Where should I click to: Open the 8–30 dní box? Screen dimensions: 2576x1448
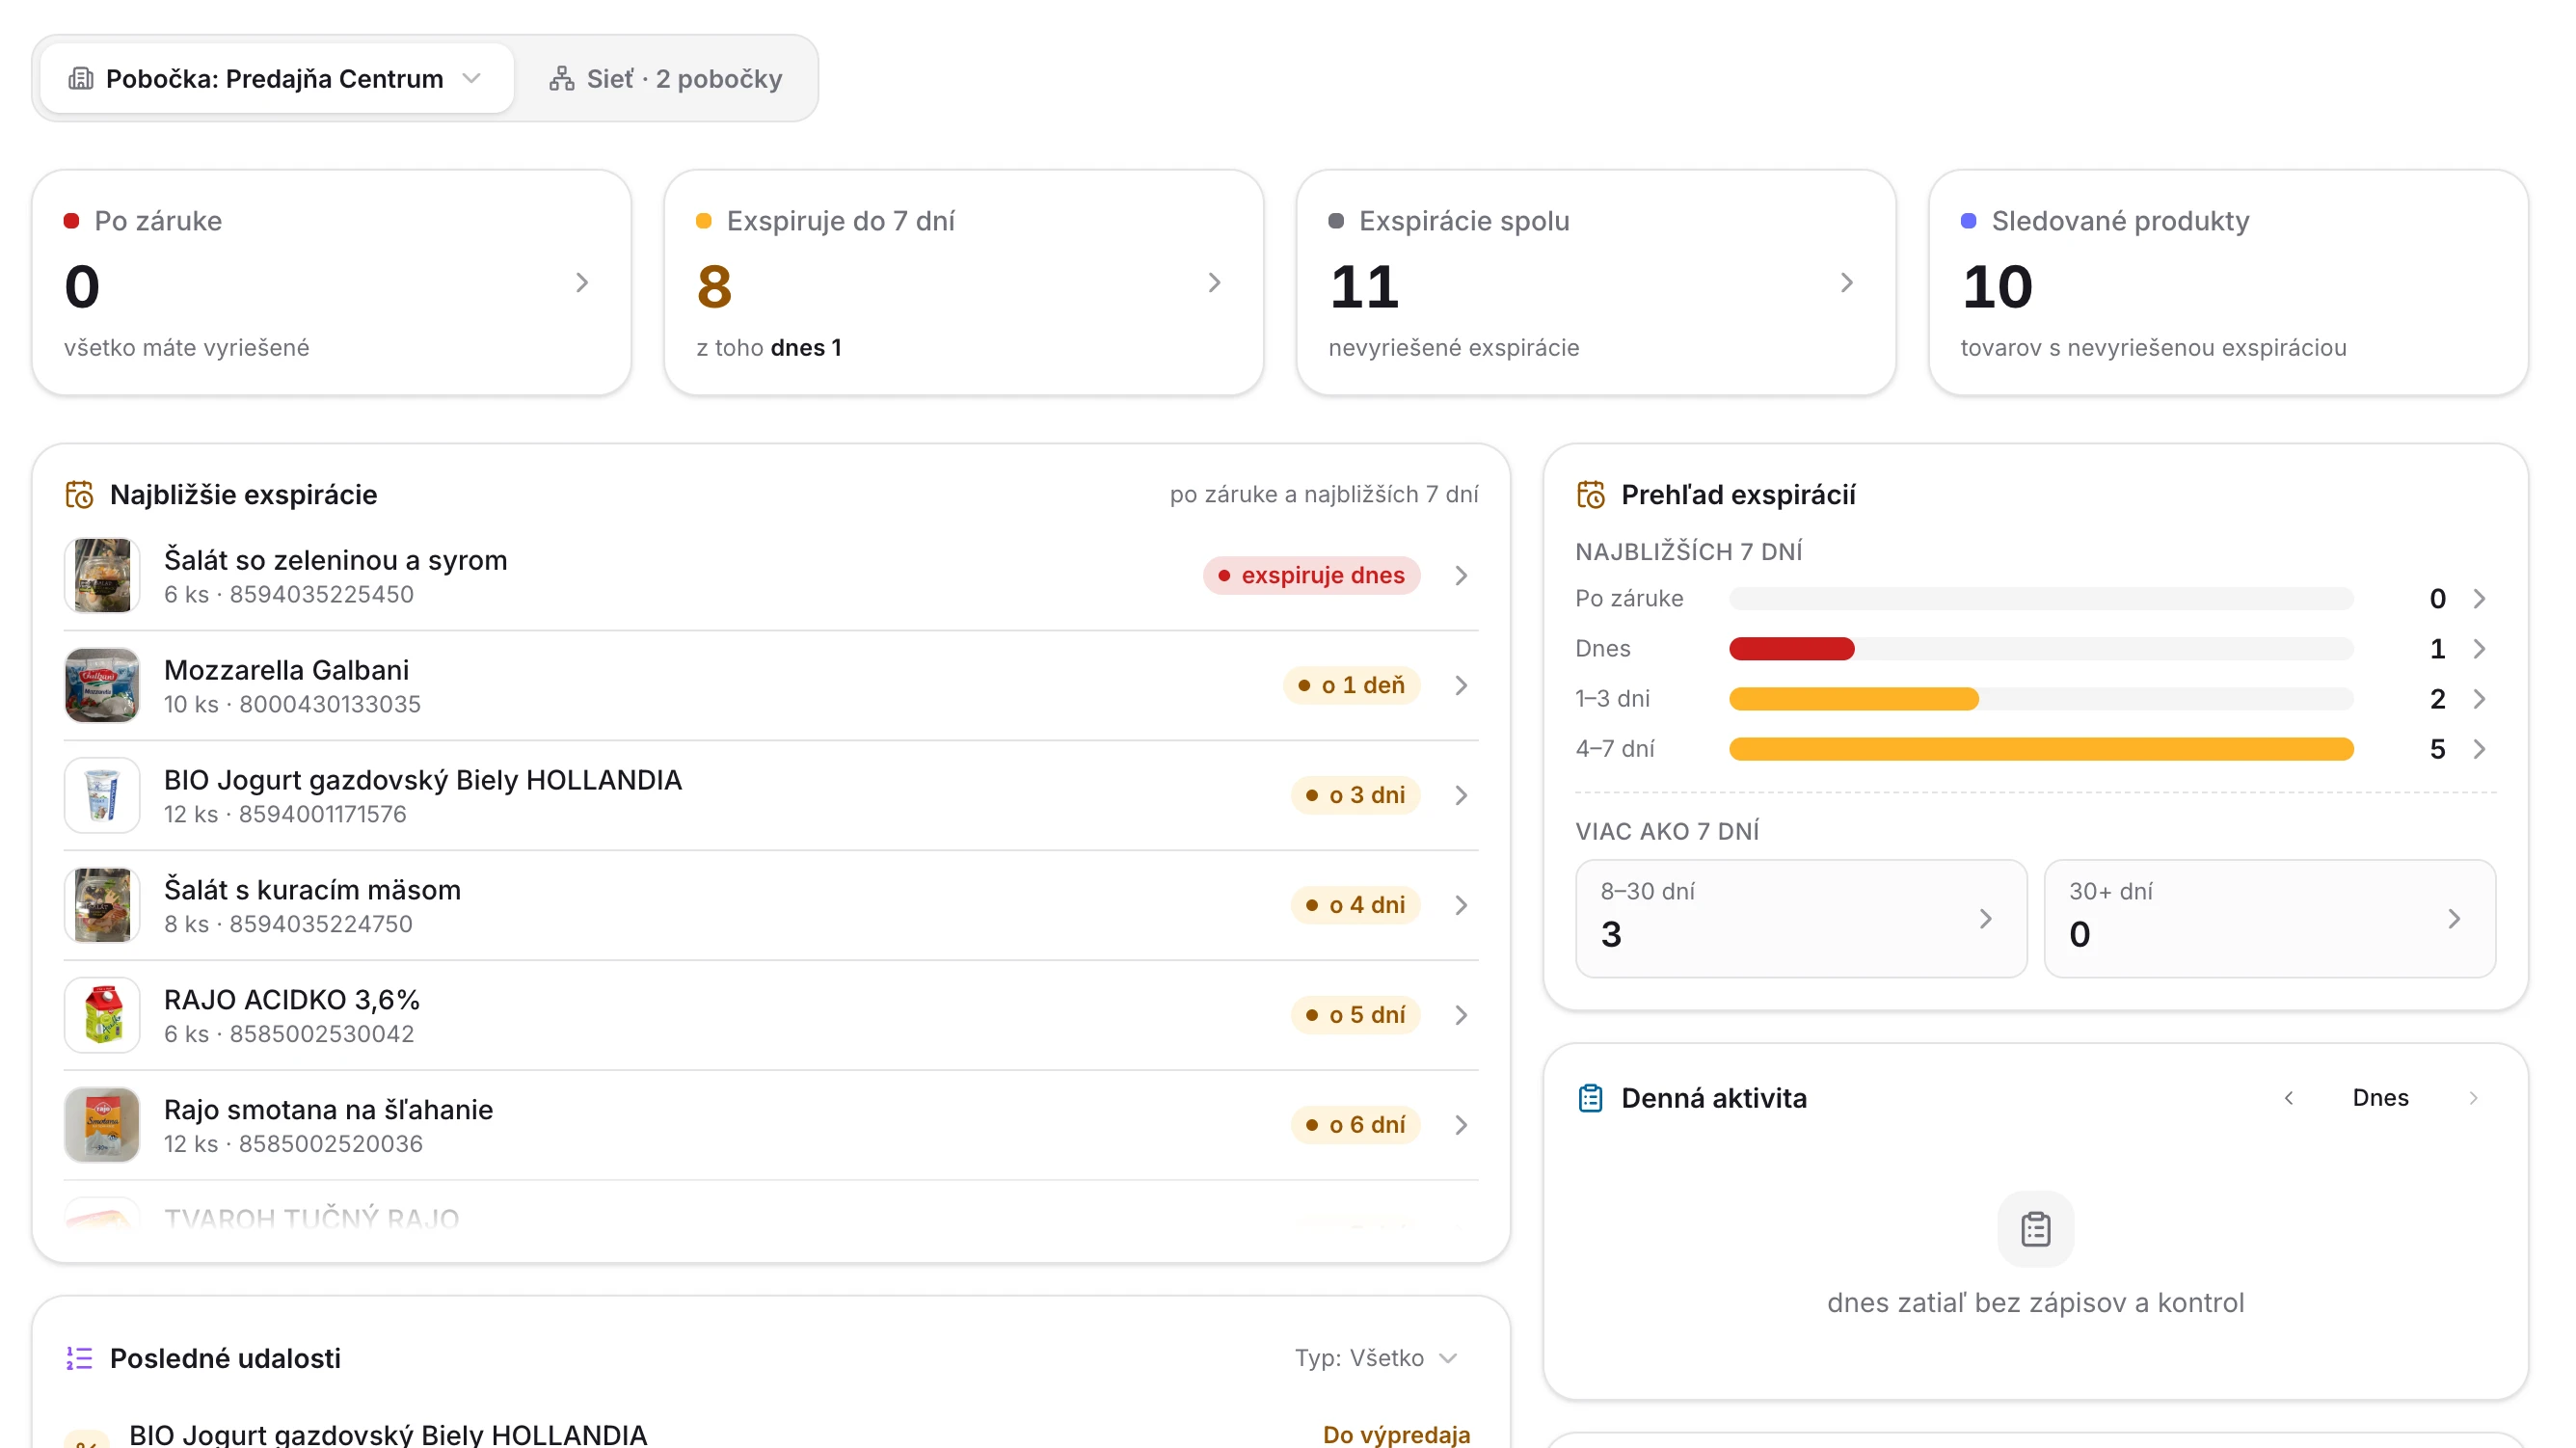[1800, 918]
